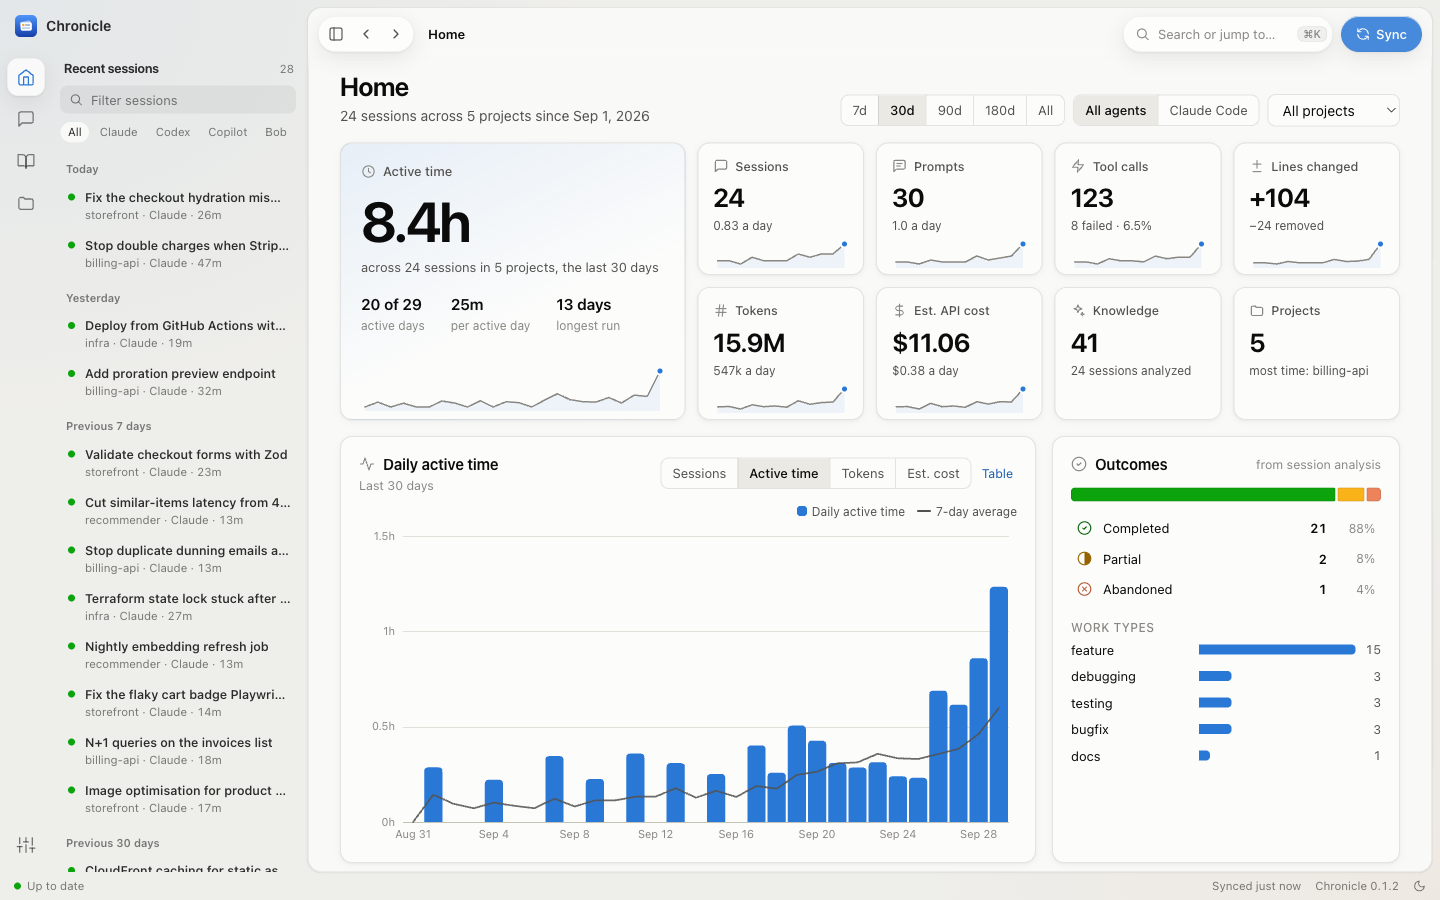Image resolution: width=1440 pixels, height=900 pixels.
Task: Click the Tokens hash icon
Action: click(721, 311)
